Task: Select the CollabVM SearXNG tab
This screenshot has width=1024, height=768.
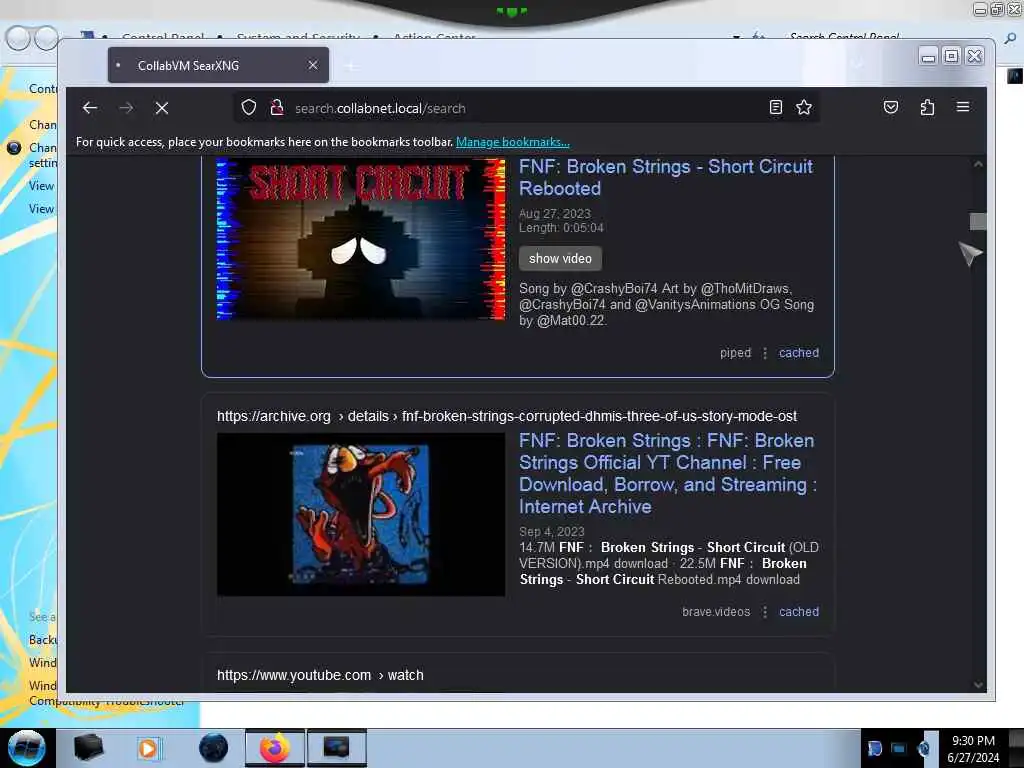Action: tap(218, 65)
